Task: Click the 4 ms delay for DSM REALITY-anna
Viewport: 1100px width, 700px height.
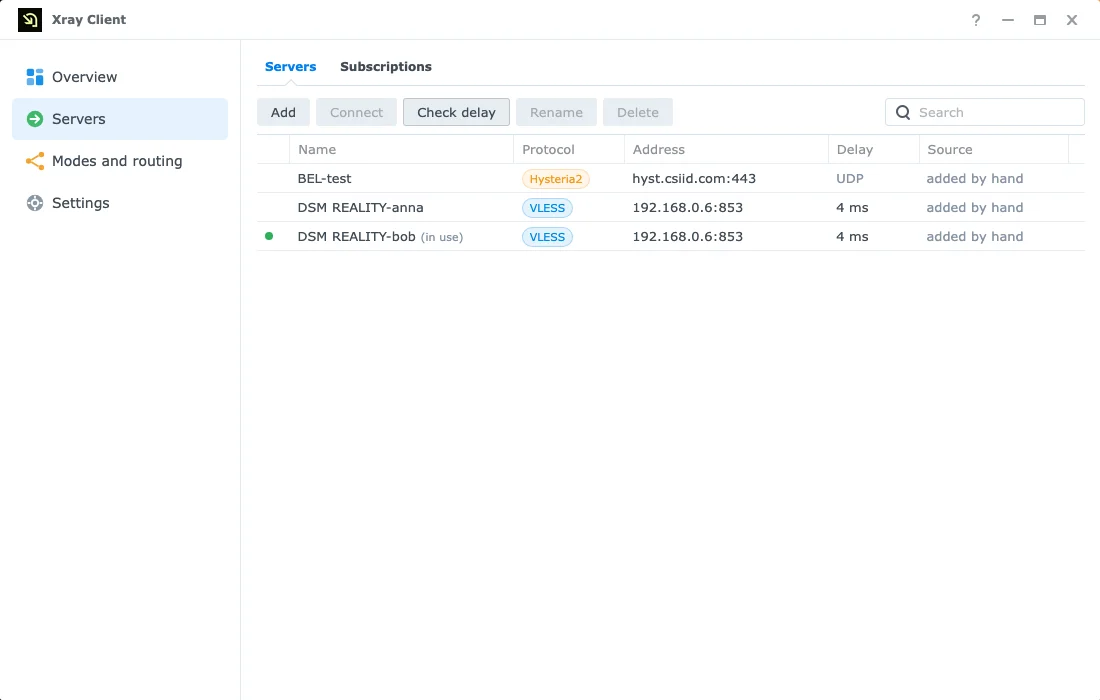Action: (852, 208)
